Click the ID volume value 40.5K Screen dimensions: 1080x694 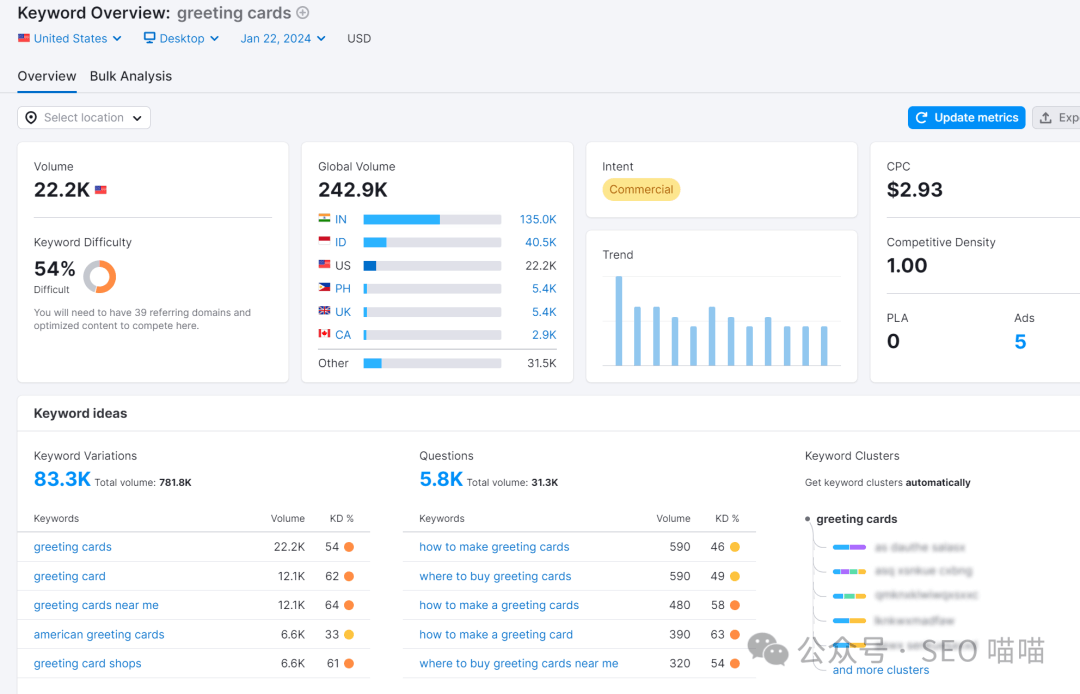541,242
